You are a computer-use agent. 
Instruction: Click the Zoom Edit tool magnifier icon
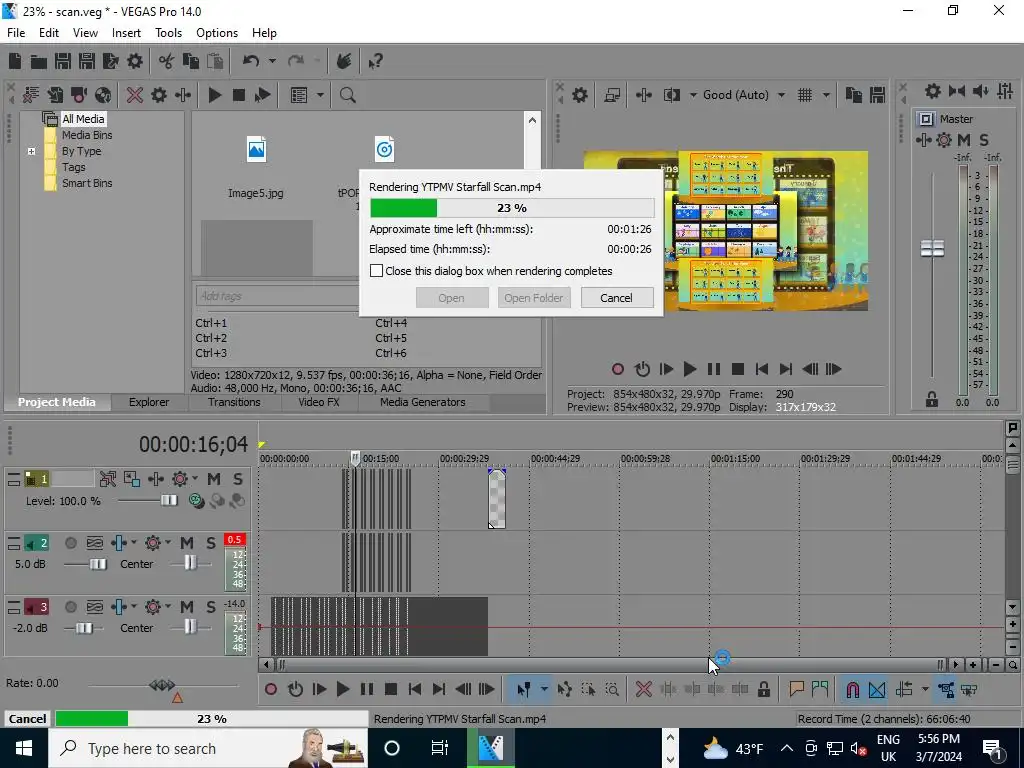pyautogui.click(x=612, y=689)
